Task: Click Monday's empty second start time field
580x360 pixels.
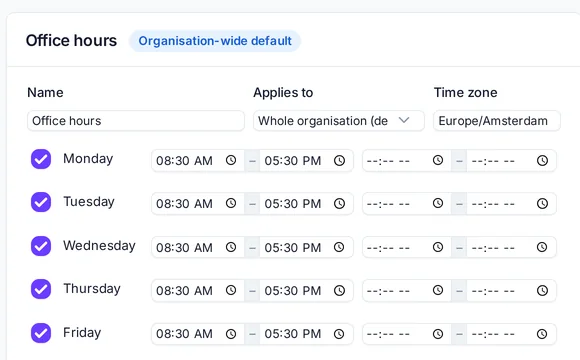Action: click(x=407, y=161)
